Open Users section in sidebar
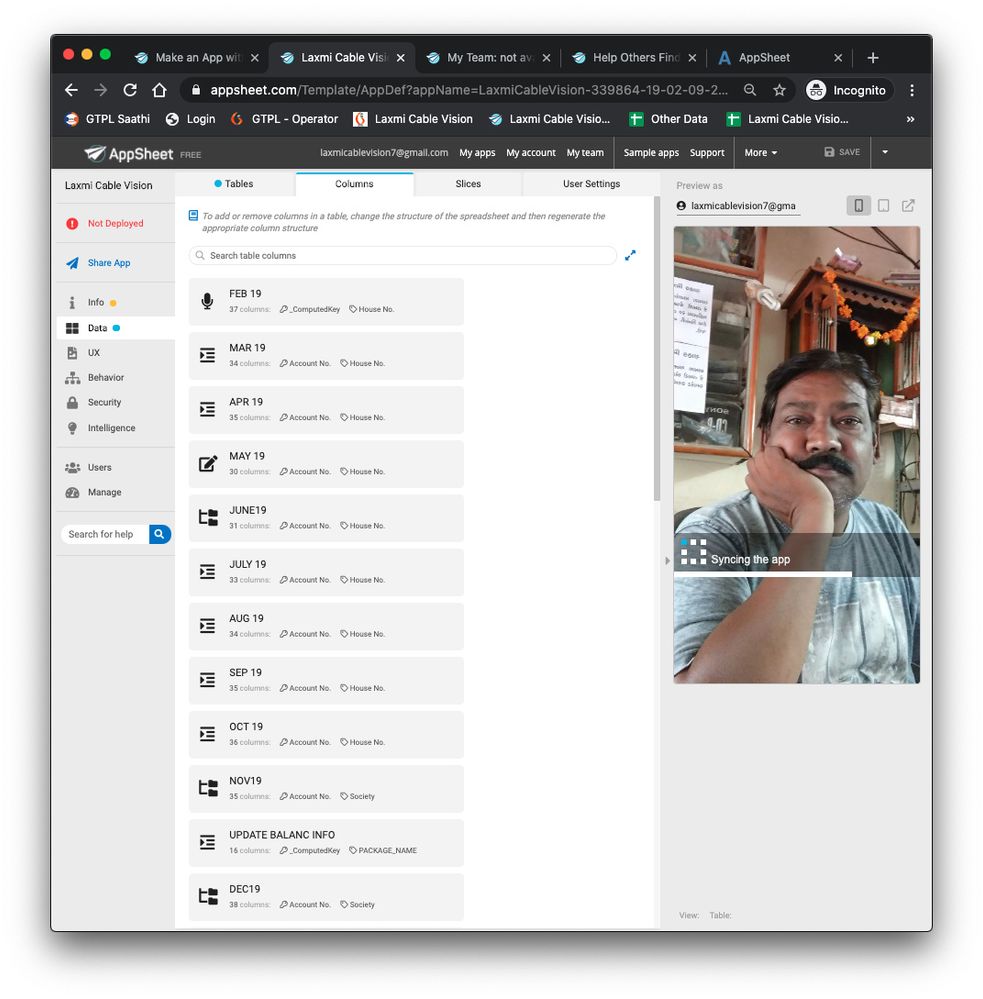 (99, 468)
